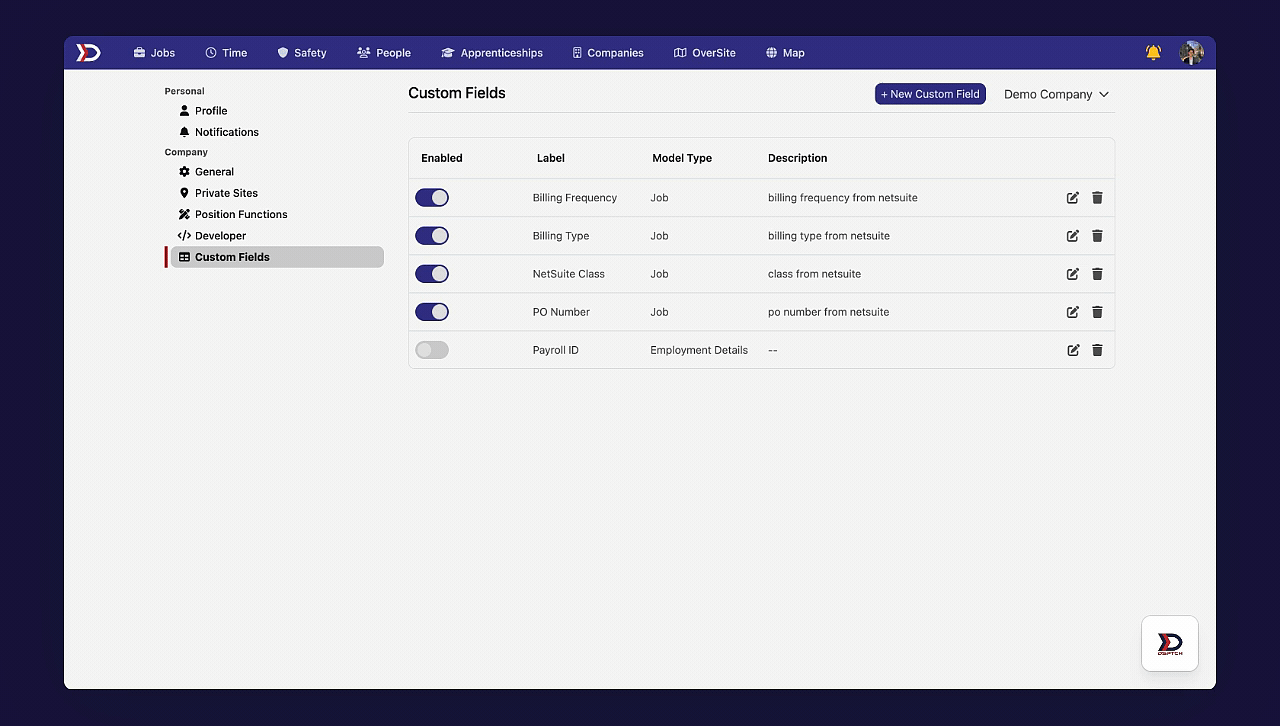The width and height of the screenshot is (1280, 726).
Task: Open the Time section
Action: point(226,53)
